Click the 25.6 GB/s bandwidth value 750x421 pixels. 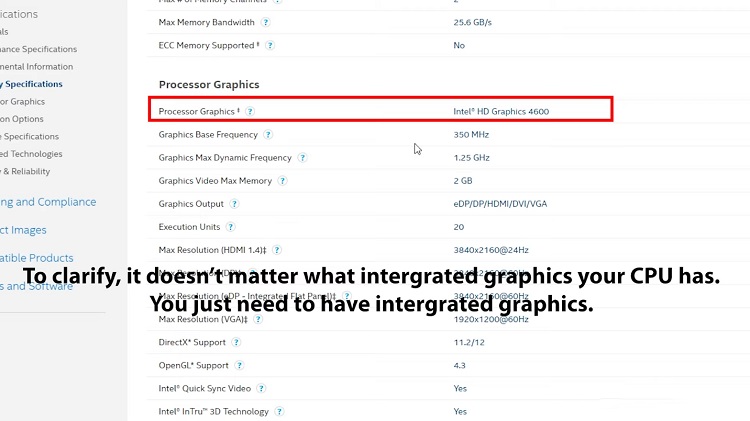[472, 22]
